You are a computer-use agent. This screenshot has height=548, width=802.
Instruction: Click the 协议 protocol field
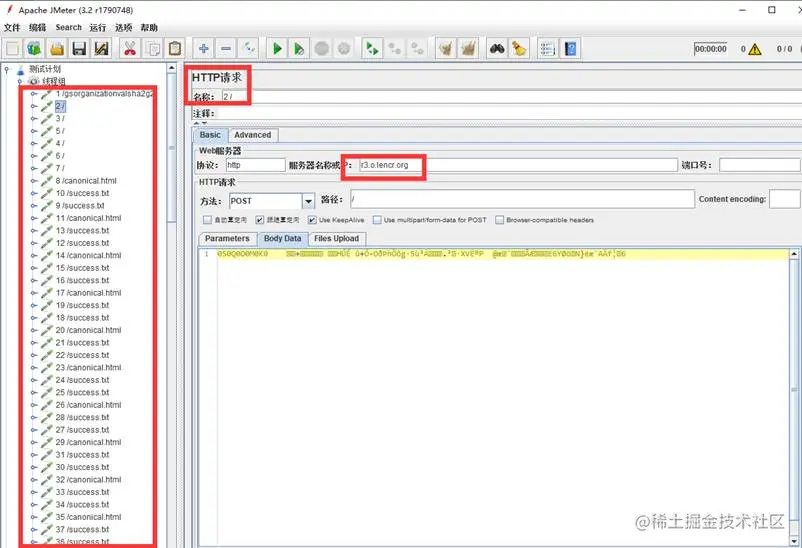tap(256, 165)
